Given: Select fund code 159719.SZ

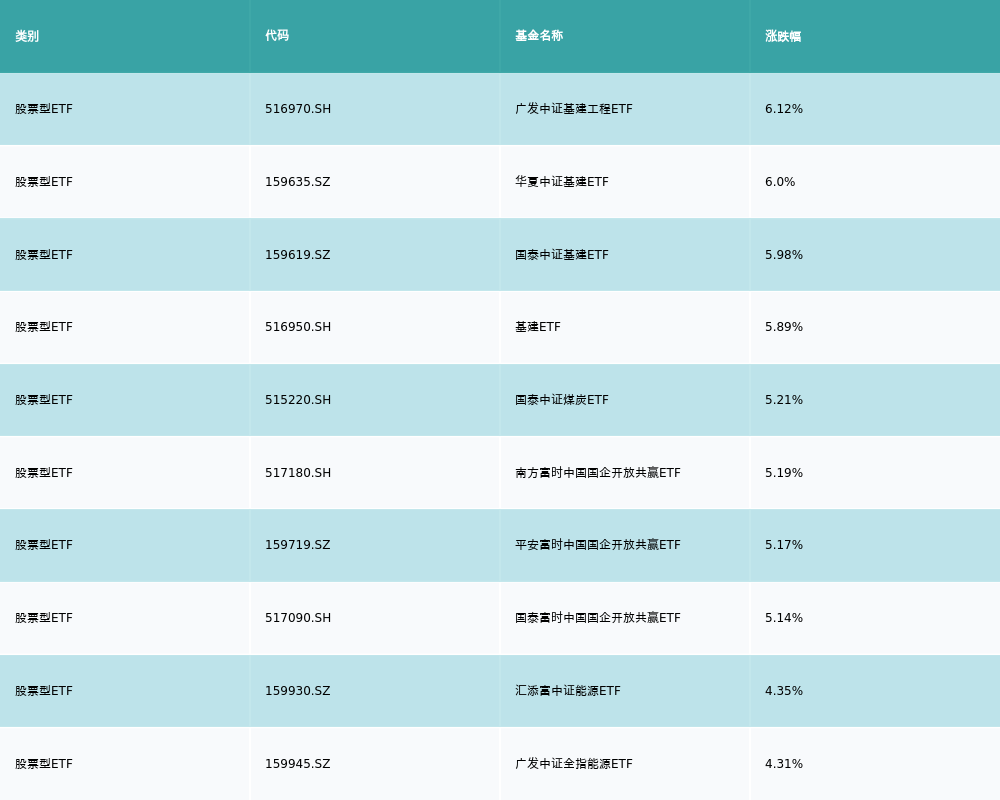Looking at the screenshot, I should (298, 545).
